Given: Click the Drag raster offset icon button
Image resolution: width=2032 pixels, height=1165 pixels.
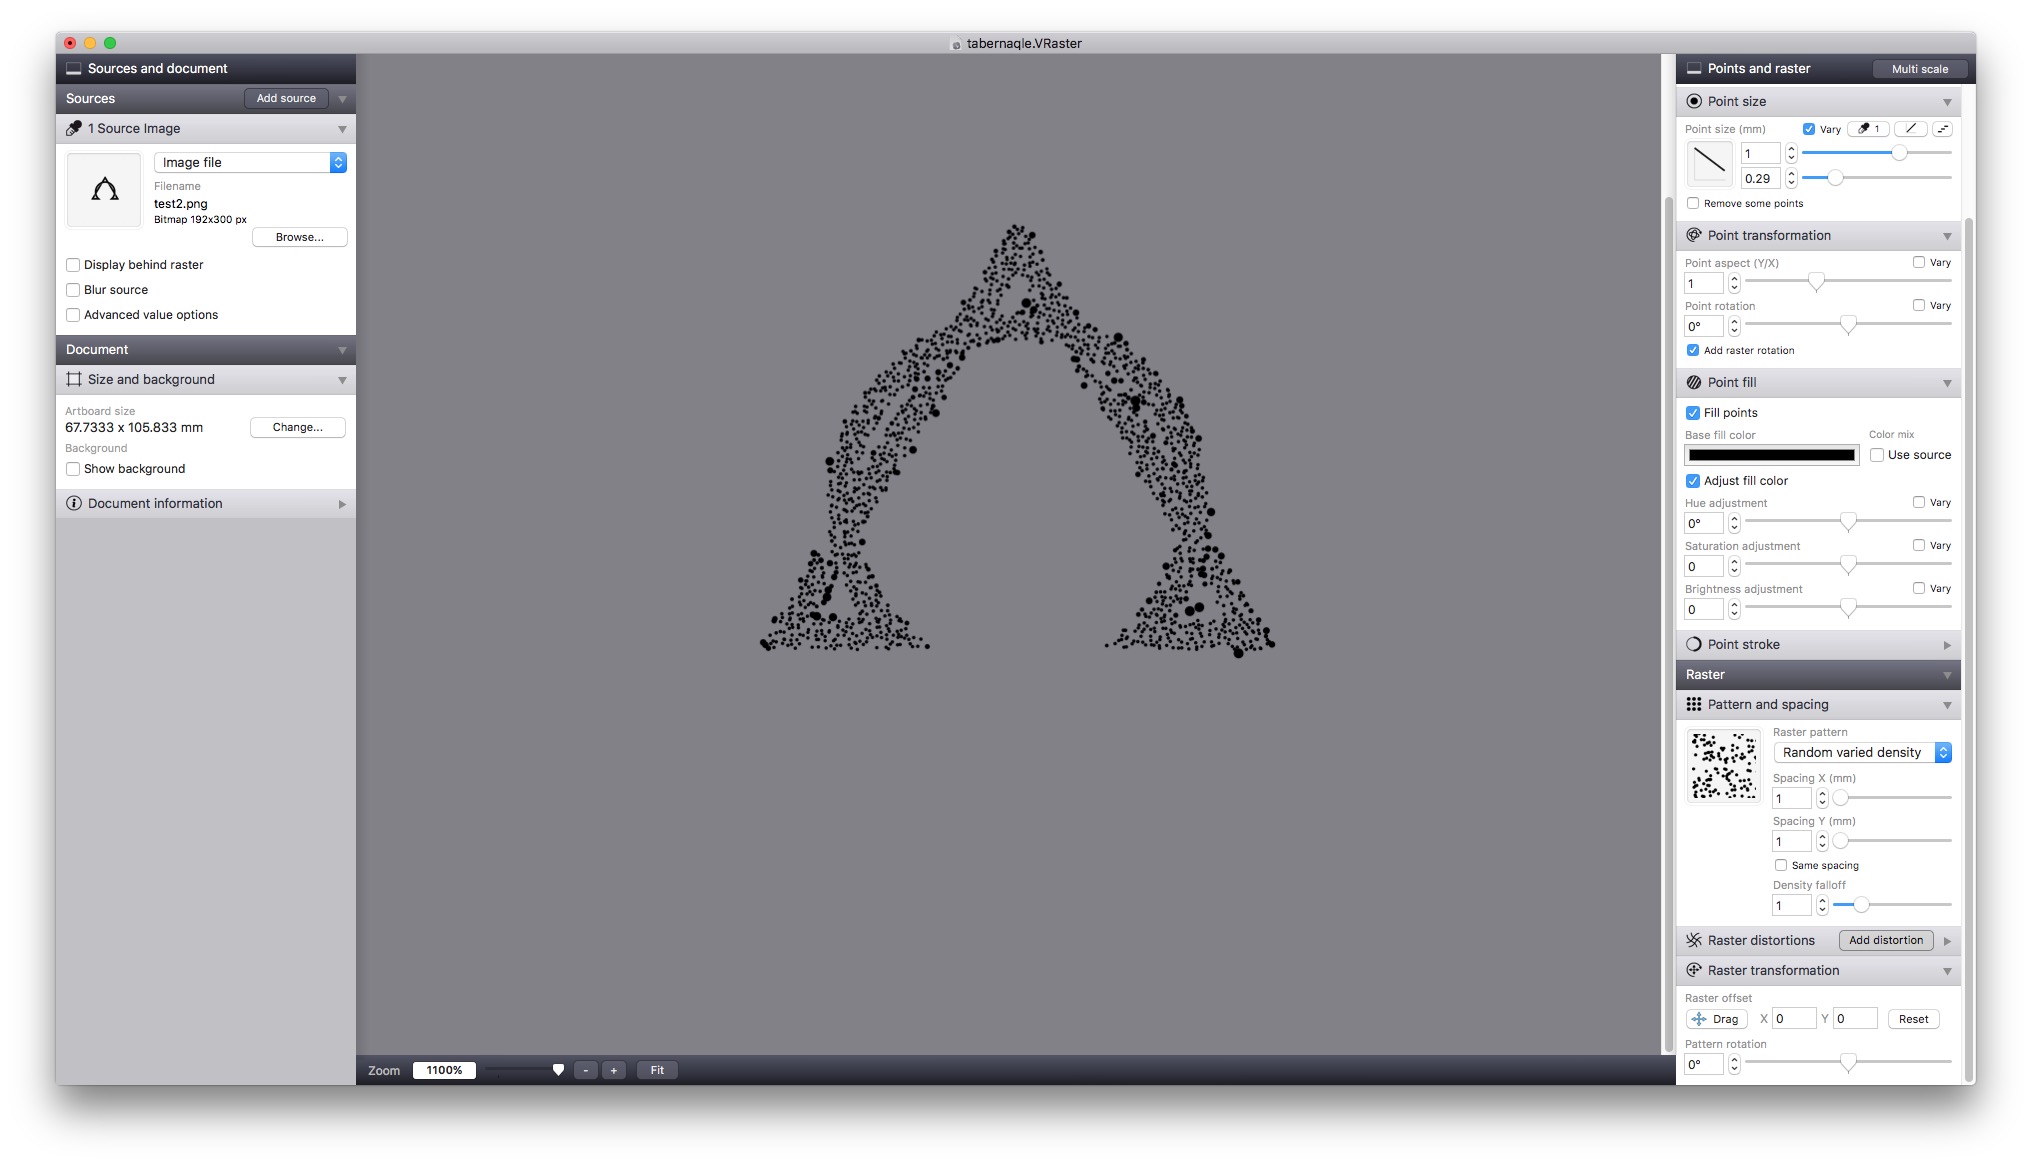Looking at the screenshot, I should point(1716,1019).
